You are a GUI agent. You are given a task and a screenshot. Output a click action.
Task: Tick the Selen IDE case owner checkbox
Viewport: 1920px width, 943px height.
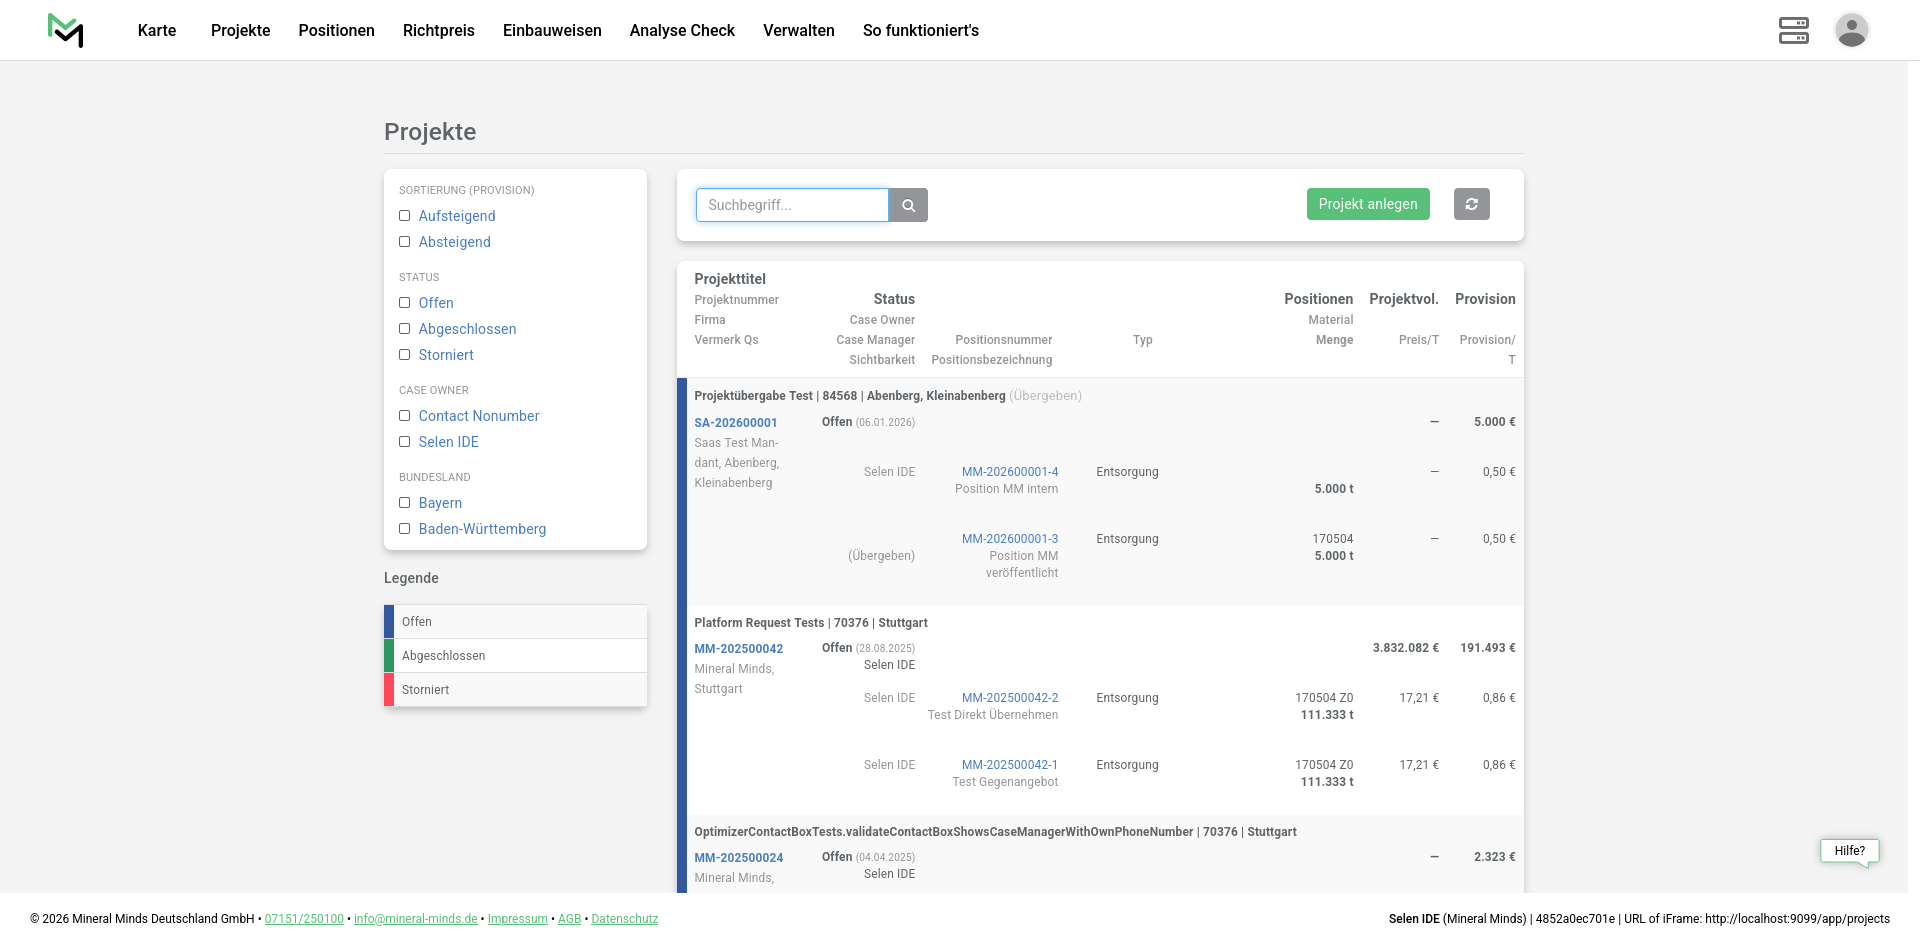(x=405, y=442)
